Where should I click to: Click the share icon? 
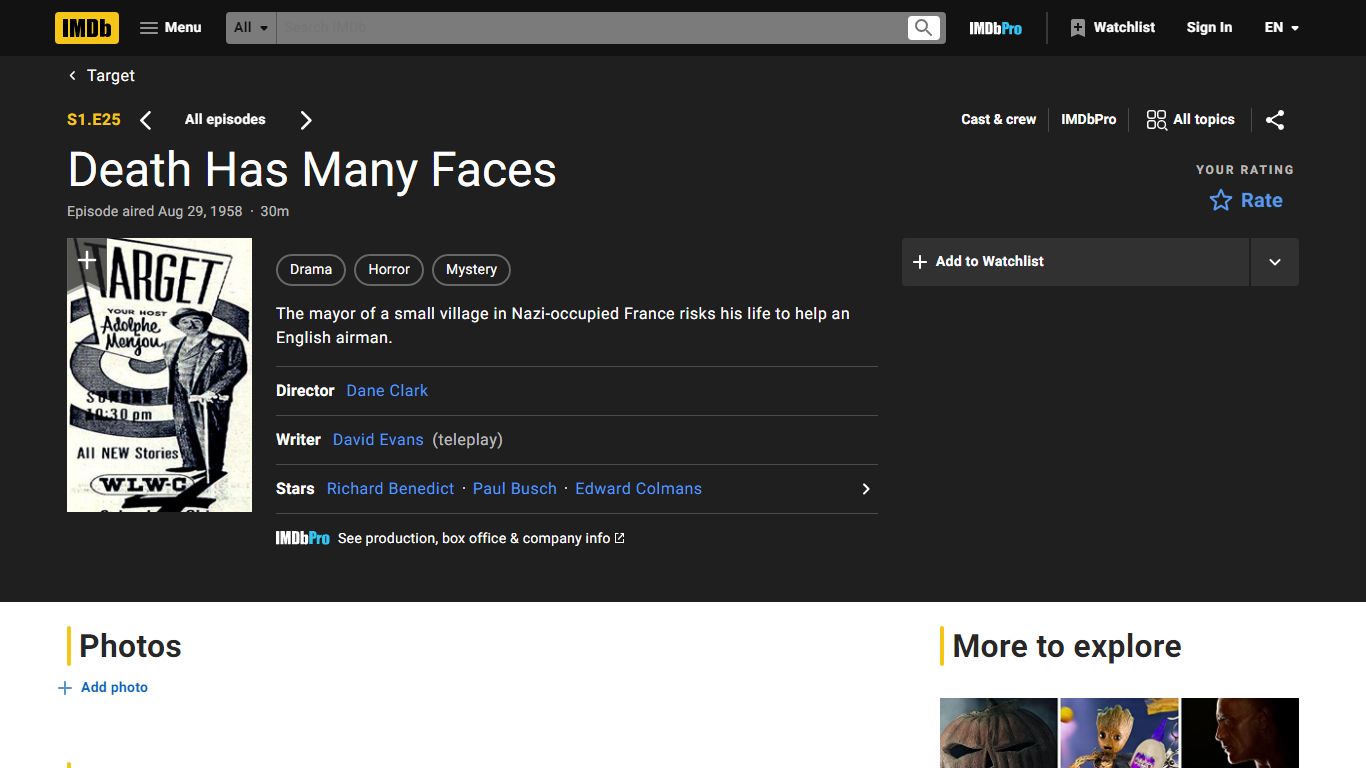(x=1275, y=120)
